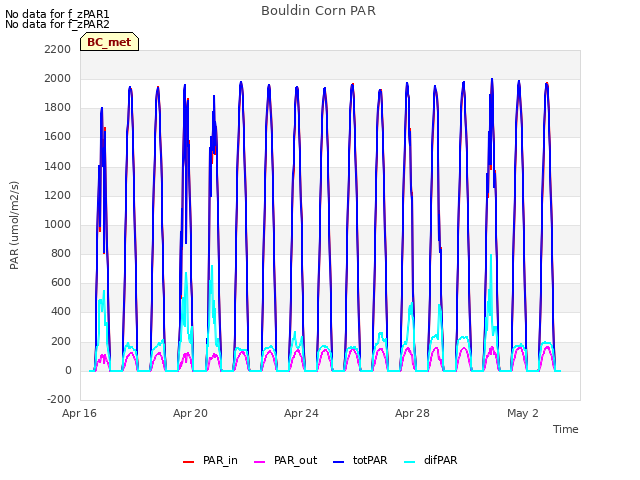Click the -200 y-axis tick label

click(x=59, y=399)
